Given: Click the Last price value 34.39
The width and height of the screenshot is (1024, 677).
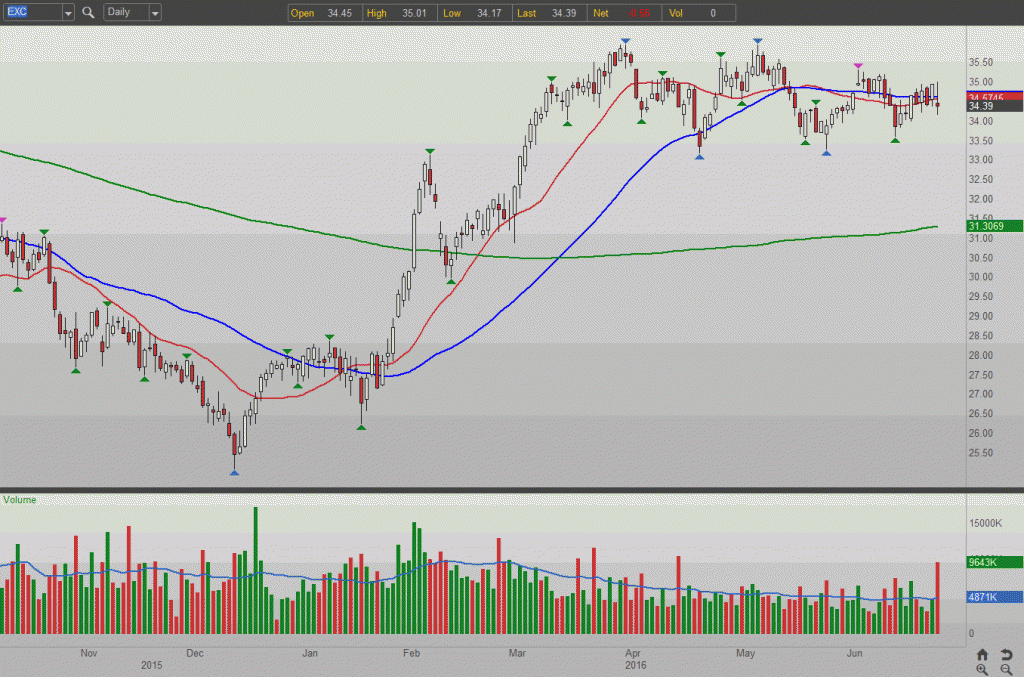Looking at the screenshot, I should [x=564, y=13].
